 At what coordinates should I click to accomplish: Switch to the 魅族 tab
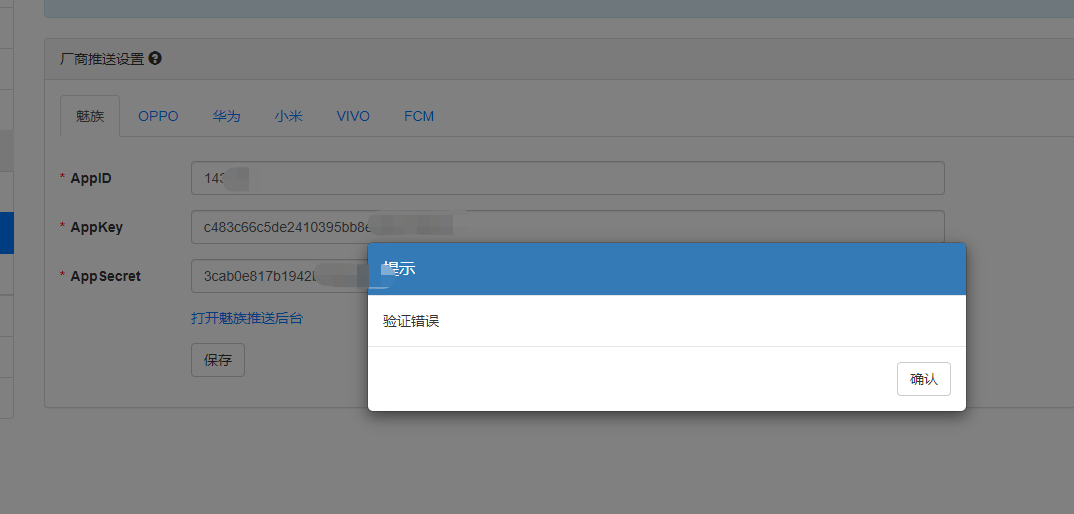pos(90,116)
